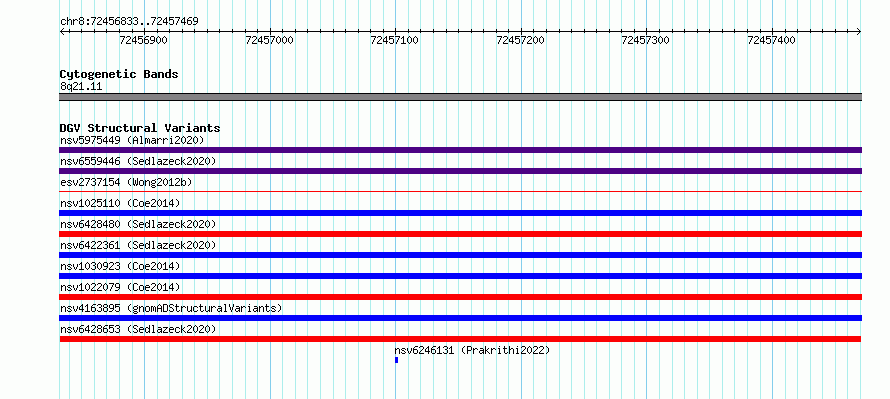Open nsv6559446 (Sedlazeck2020) variant label
This screenshot has width=890, height=399.
click(138, 161)
